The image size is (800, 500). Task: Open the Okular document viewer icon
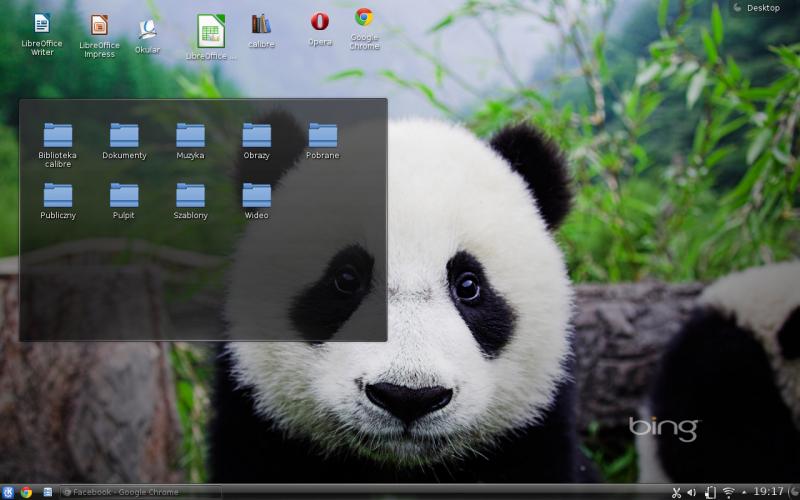coord(147,29)
